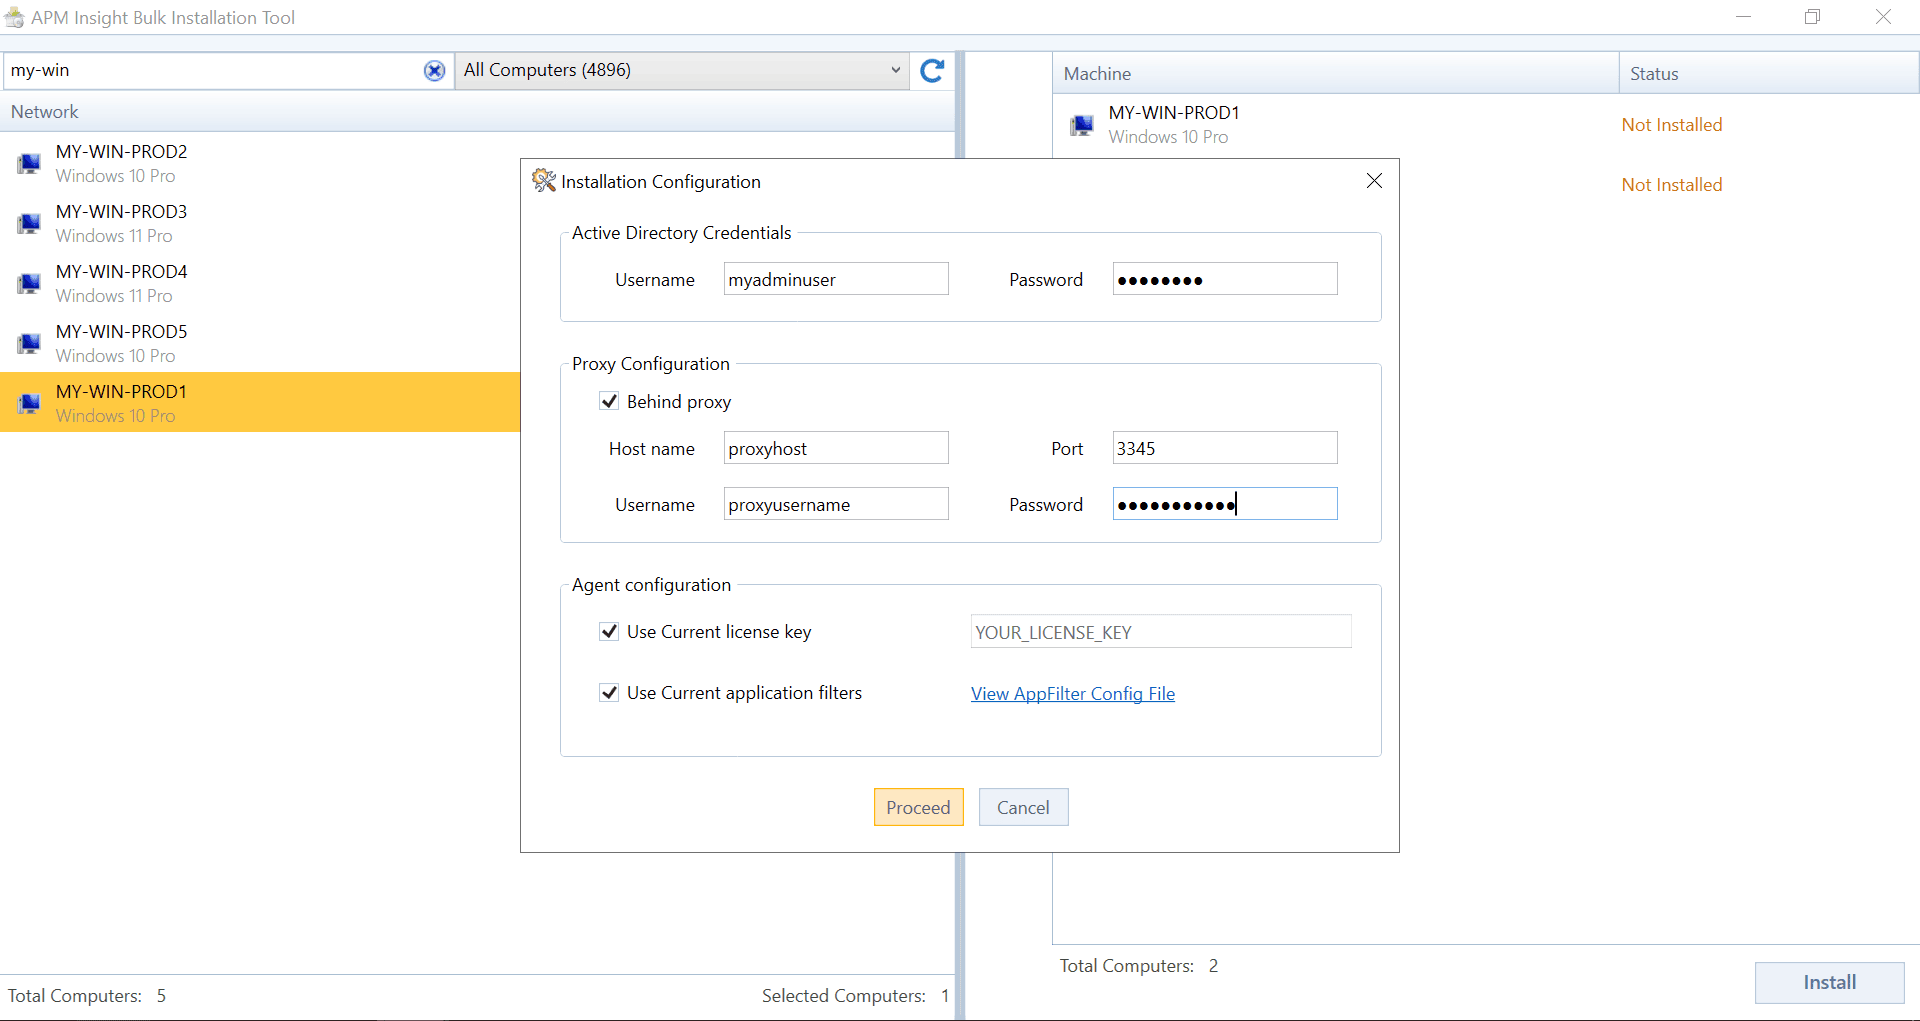The height and width of the screenshot is (1021, 1920).
Task: Click the APM Insight title bar icon
Action: [x=14, y=17]
